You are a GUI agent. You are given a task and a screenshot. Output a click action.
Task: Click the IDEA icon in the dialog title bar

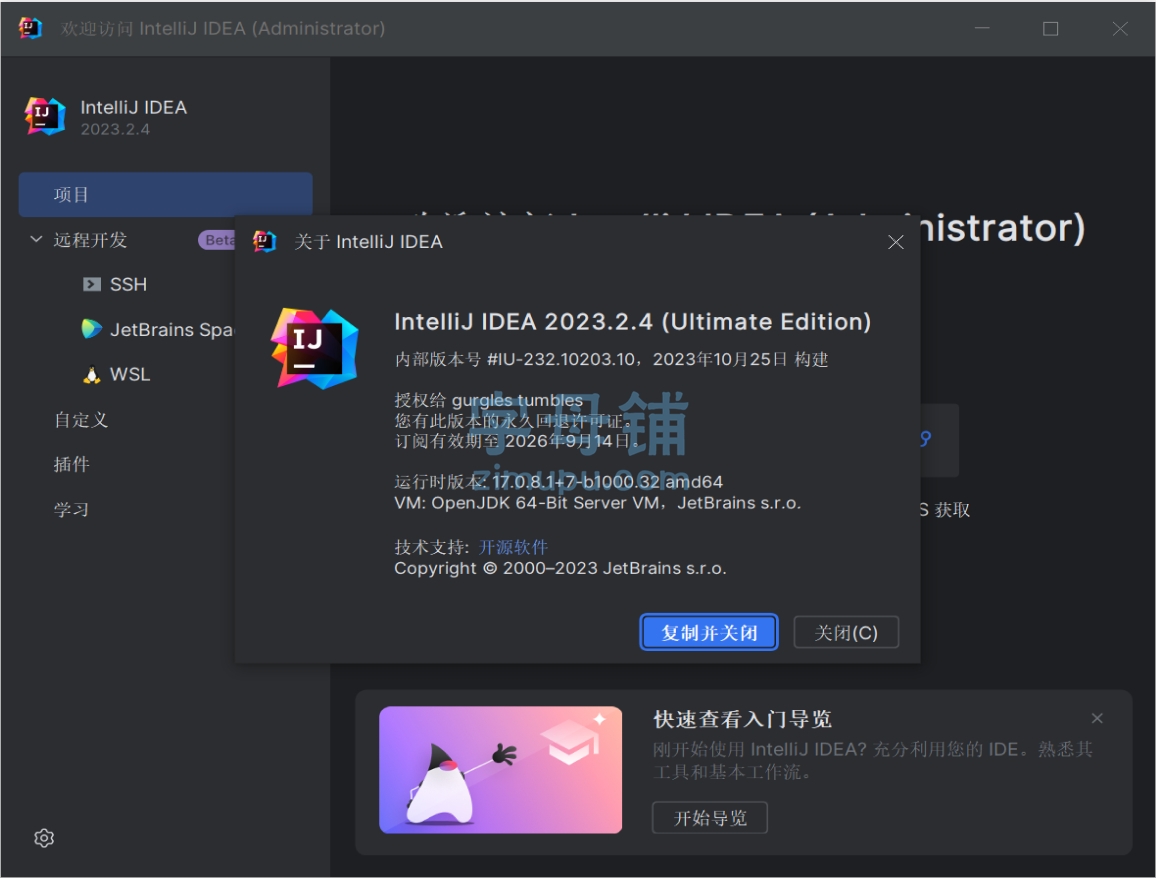pyautogui.click(x=262, y=241)
